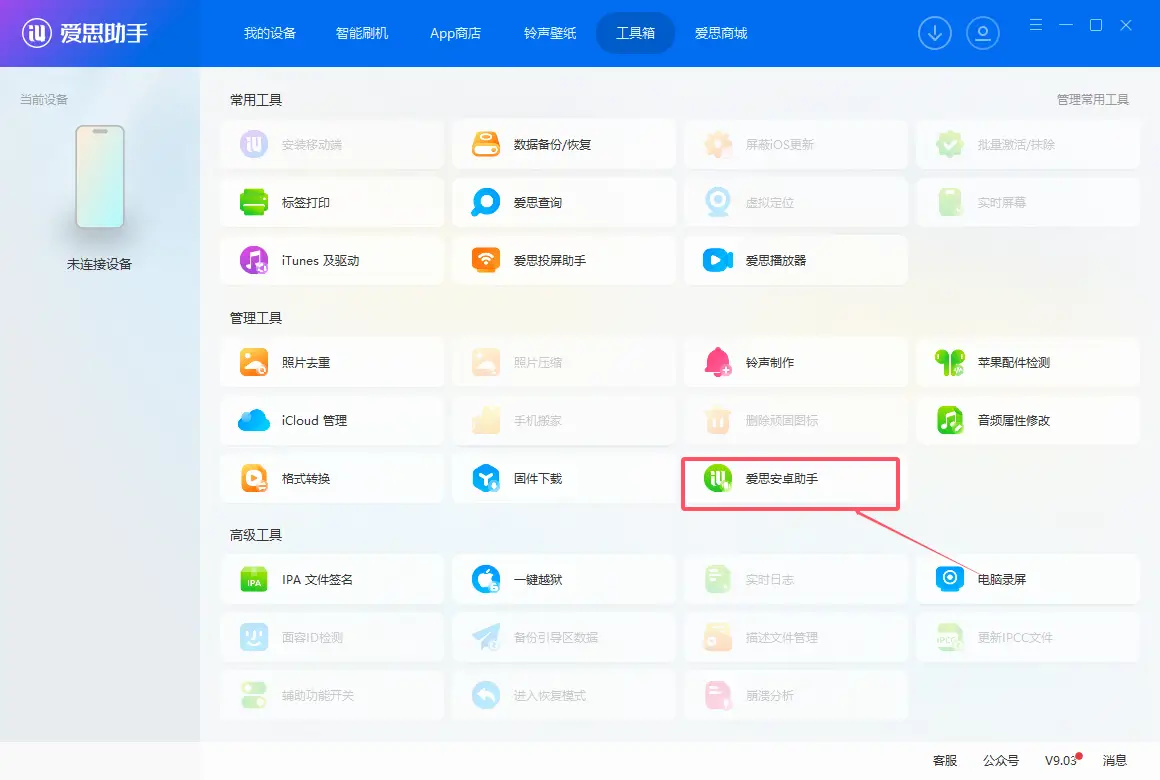
Task: Select the unconnected device phone thumbnail
Action: (x=100, y=178)
